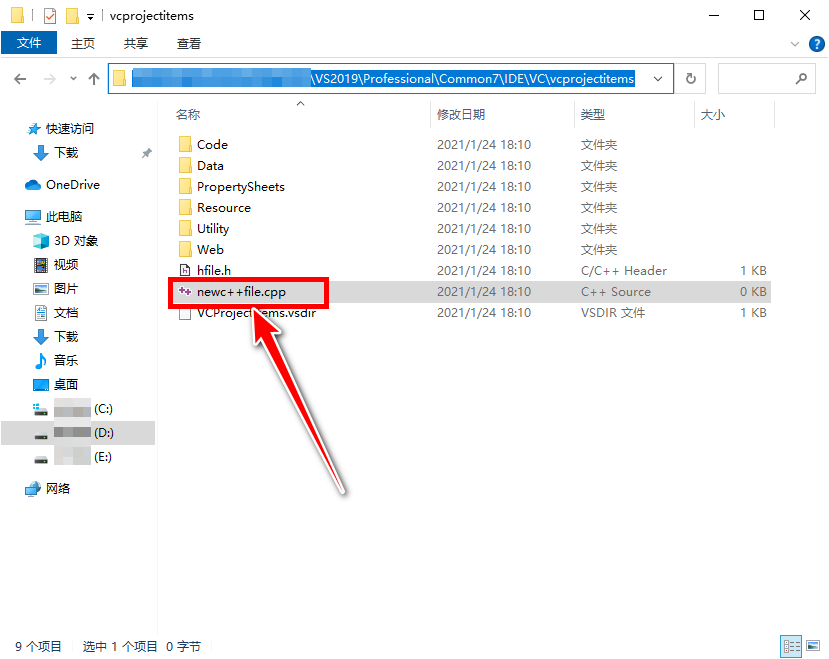Click the Refresh button beside address bar
The image size is (829, 659).
(x=691, y=79)
